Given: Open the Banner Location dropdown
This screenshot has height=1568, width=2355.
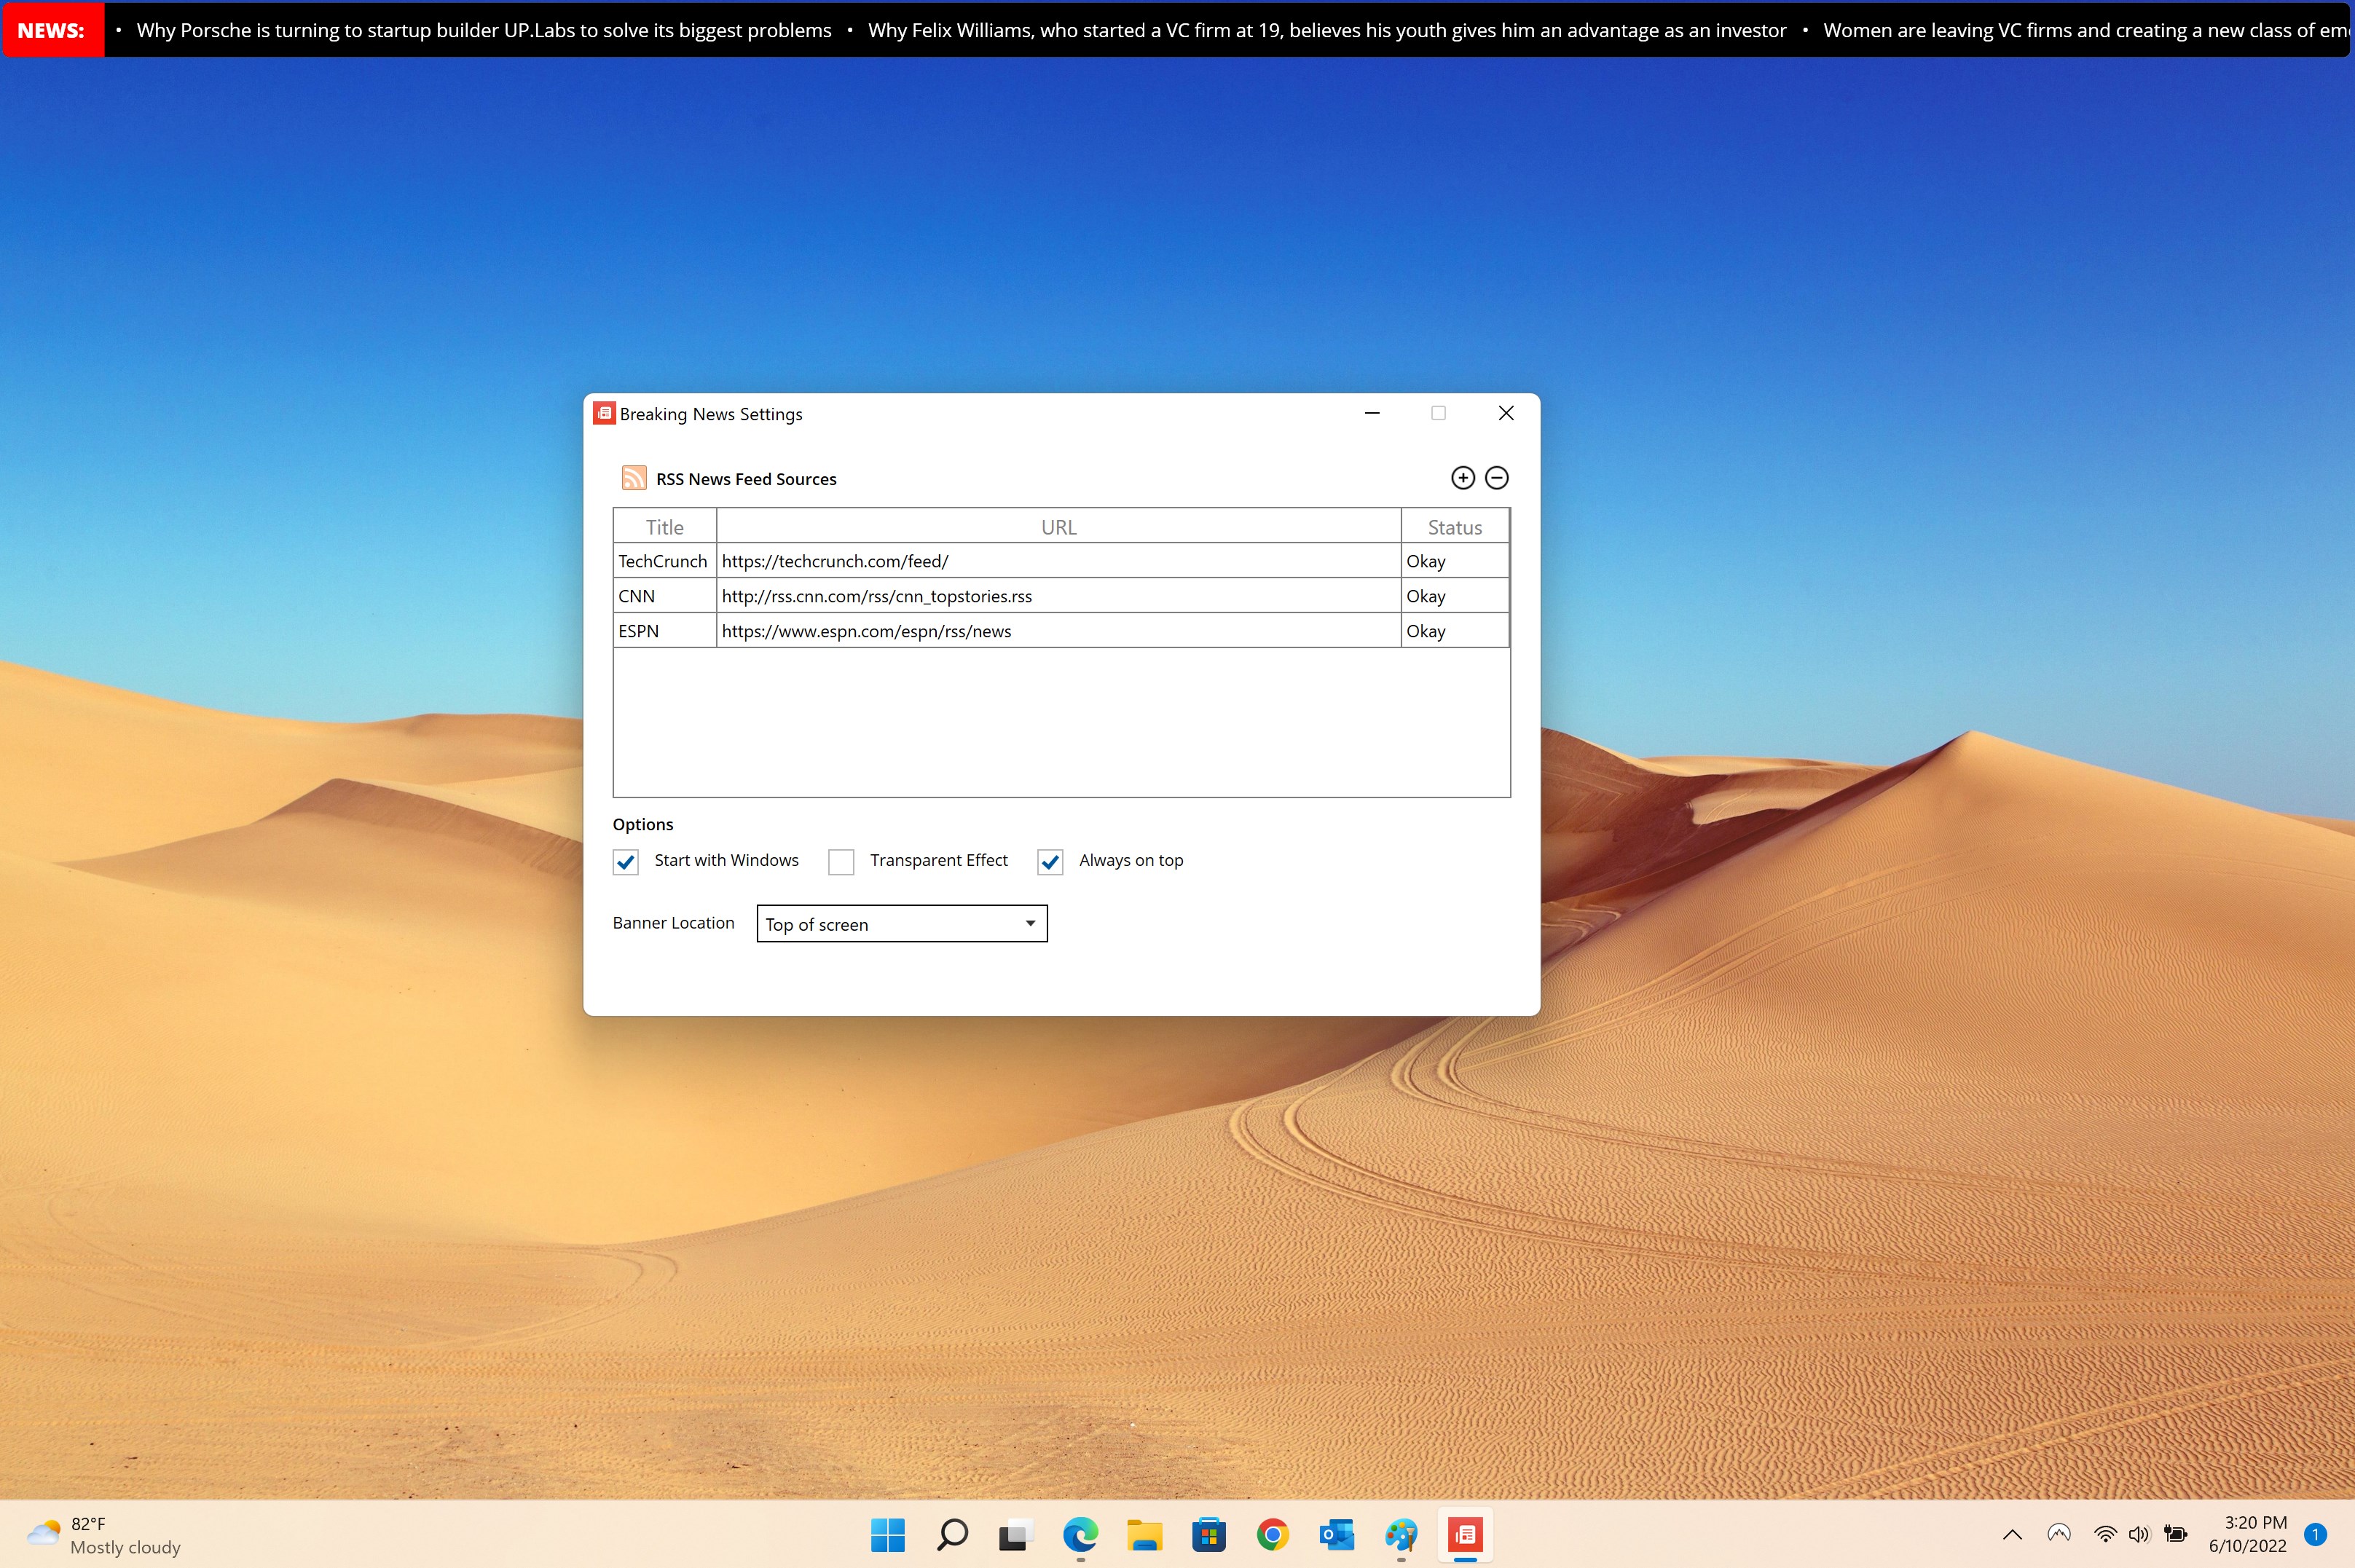Looking at the screenshot, I should point(902,924).
